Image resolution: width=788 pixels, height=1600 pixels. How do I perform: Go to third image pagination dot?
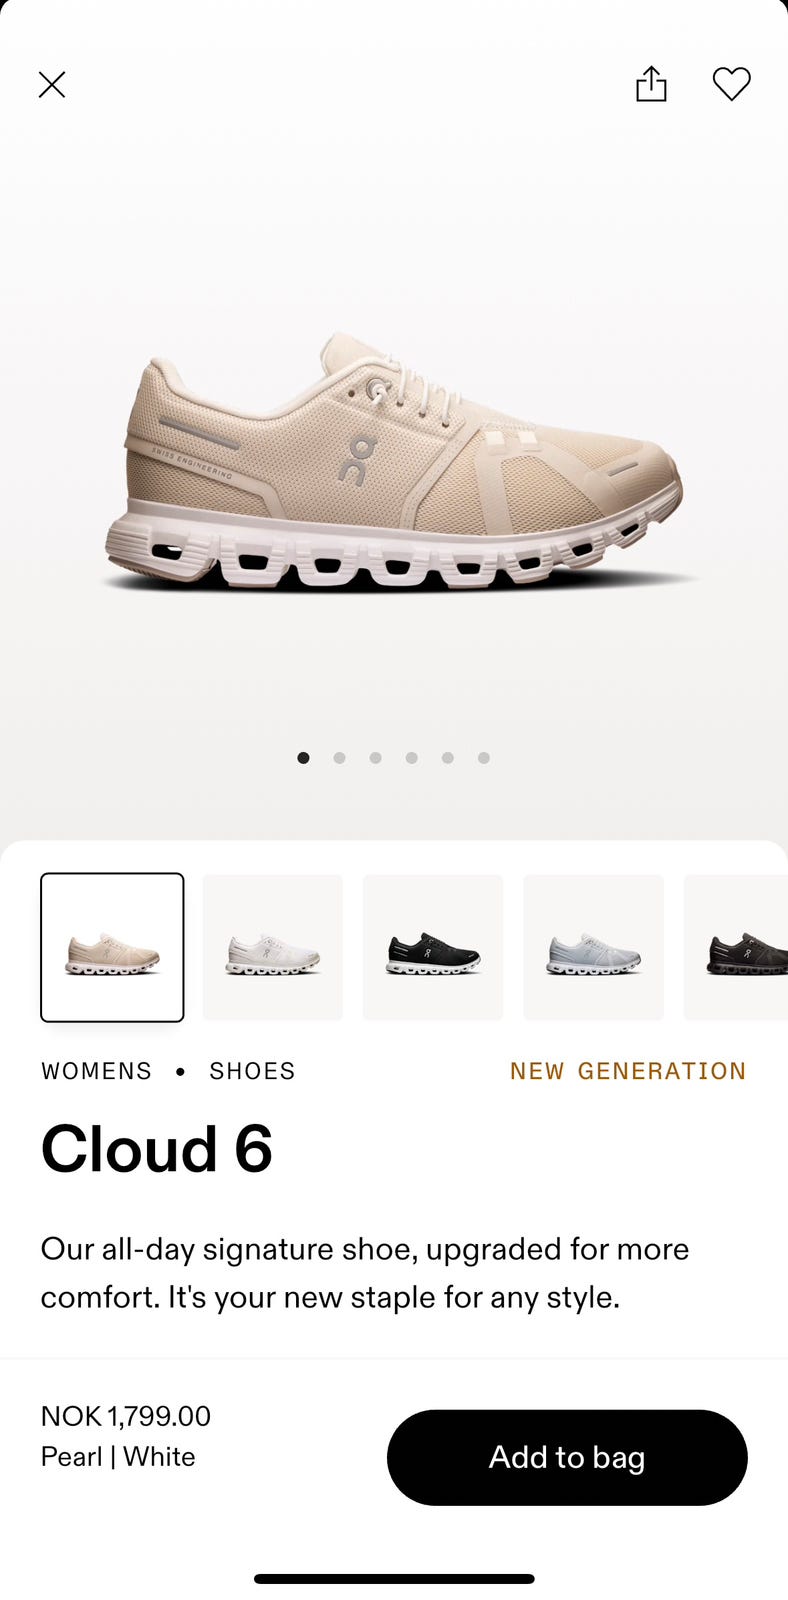point(376,758)
